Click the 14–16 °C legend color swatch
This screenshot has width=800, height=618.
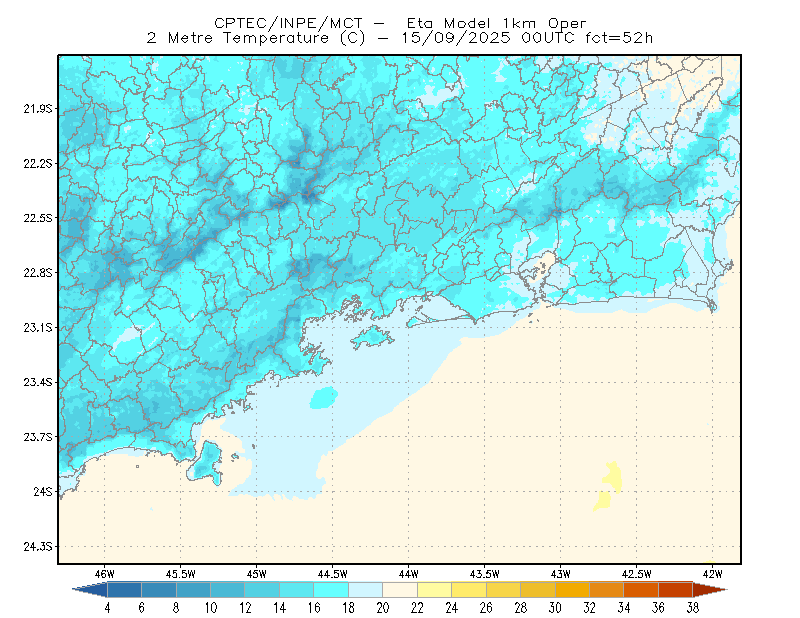pyautogui.click(x=296, y=589)
